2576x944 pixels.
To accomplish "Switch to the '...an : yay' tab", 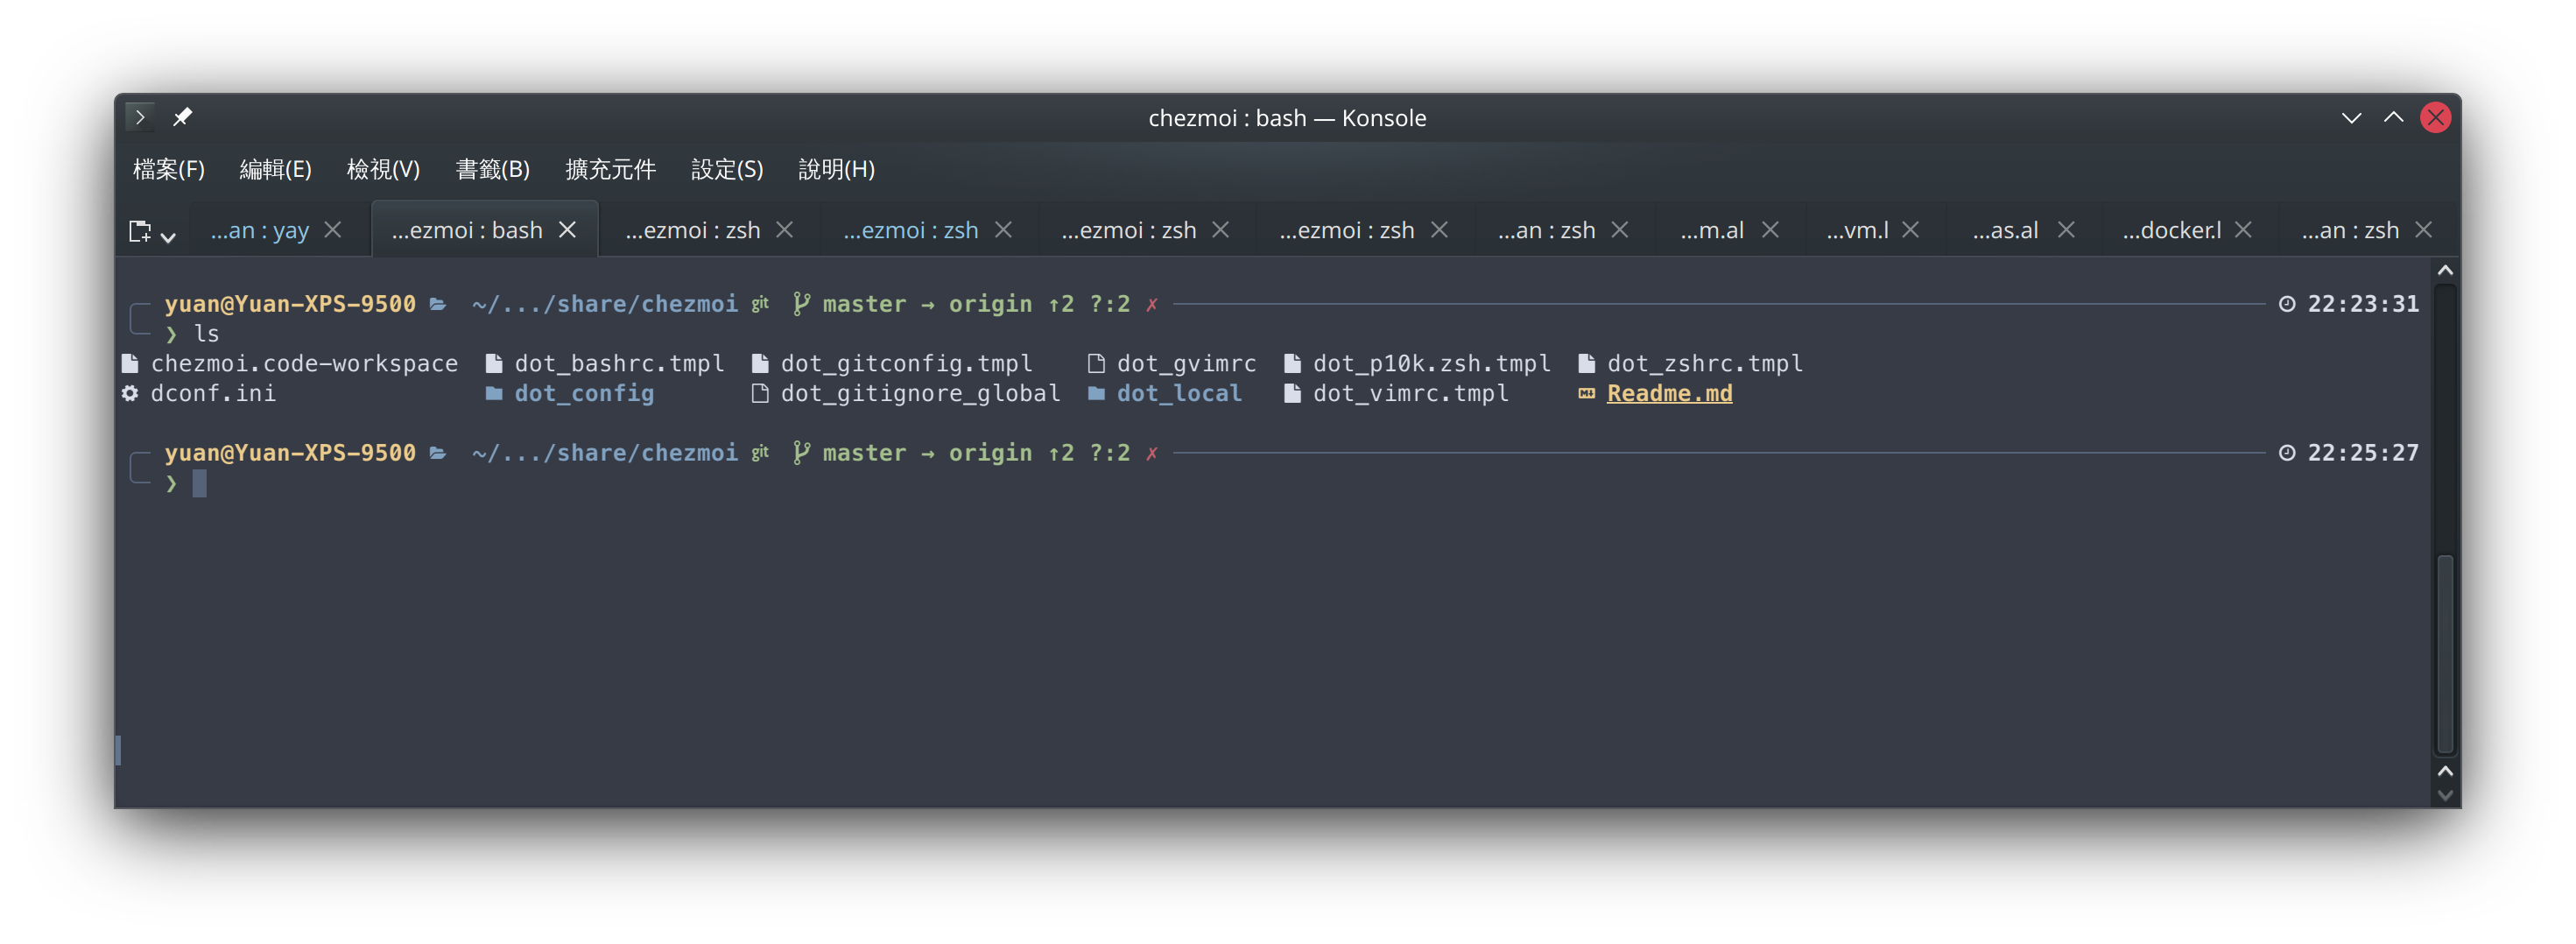I will tap(259, 230).
